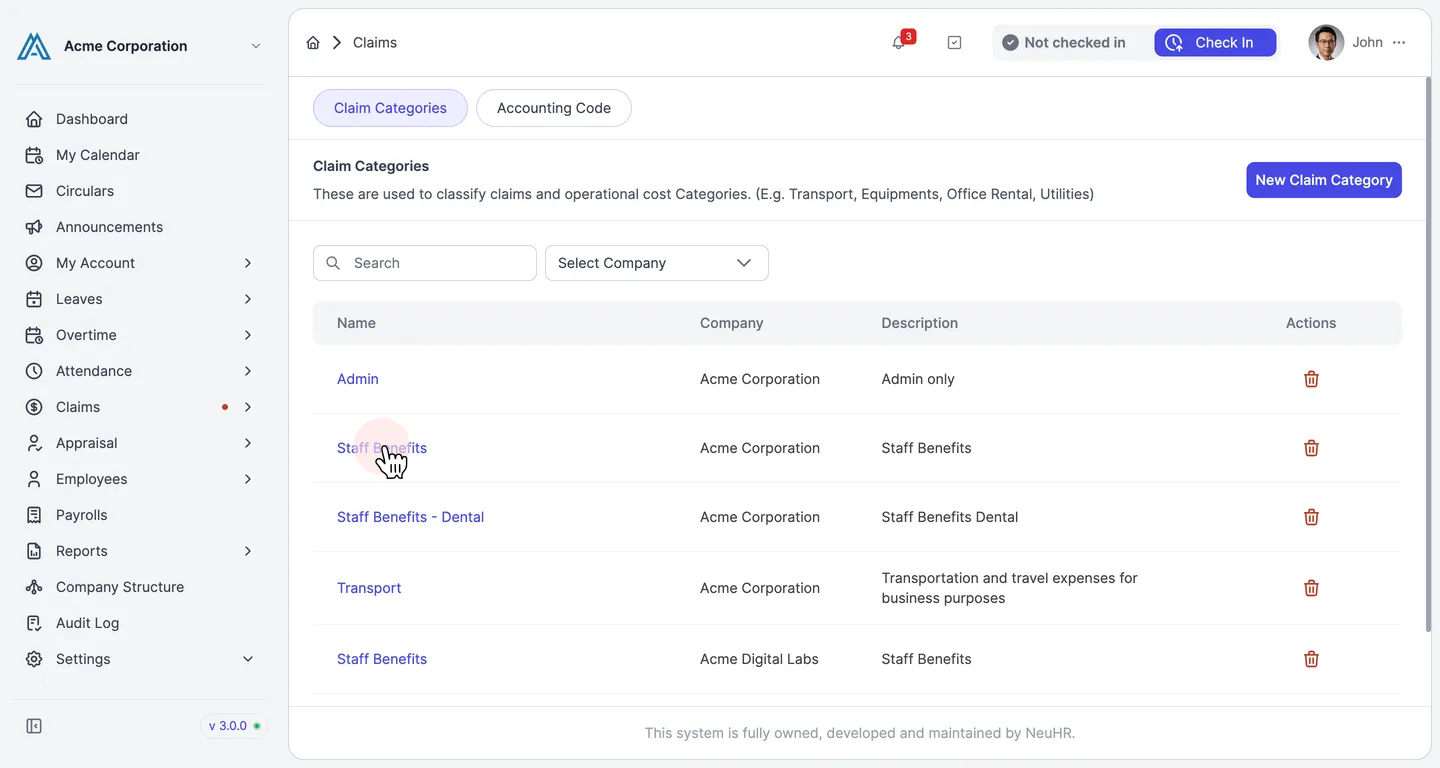The width and height of the screenshot is (1440, 768).
Task: Click the Employees person icon
Action: (x=34, y=479)
